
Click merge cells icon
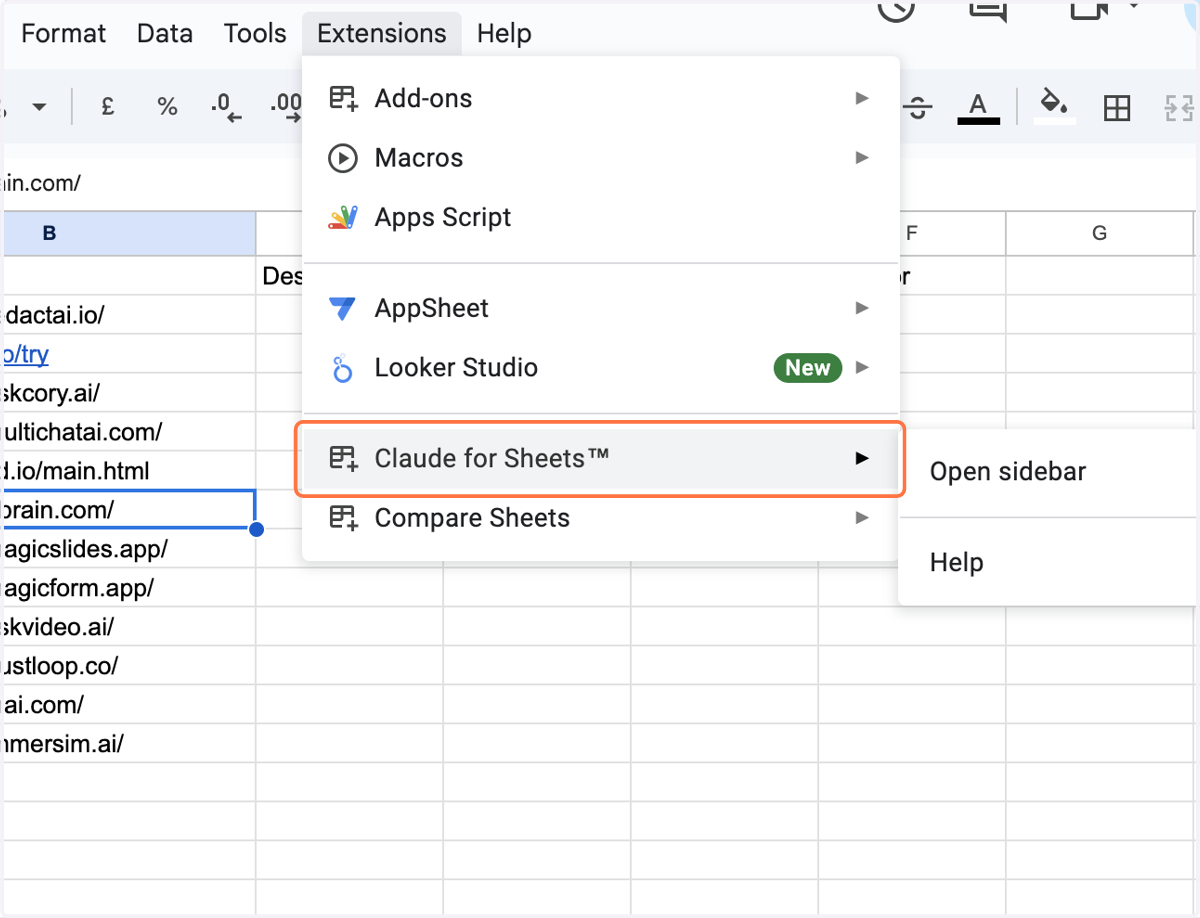[x=1180, y=107]
